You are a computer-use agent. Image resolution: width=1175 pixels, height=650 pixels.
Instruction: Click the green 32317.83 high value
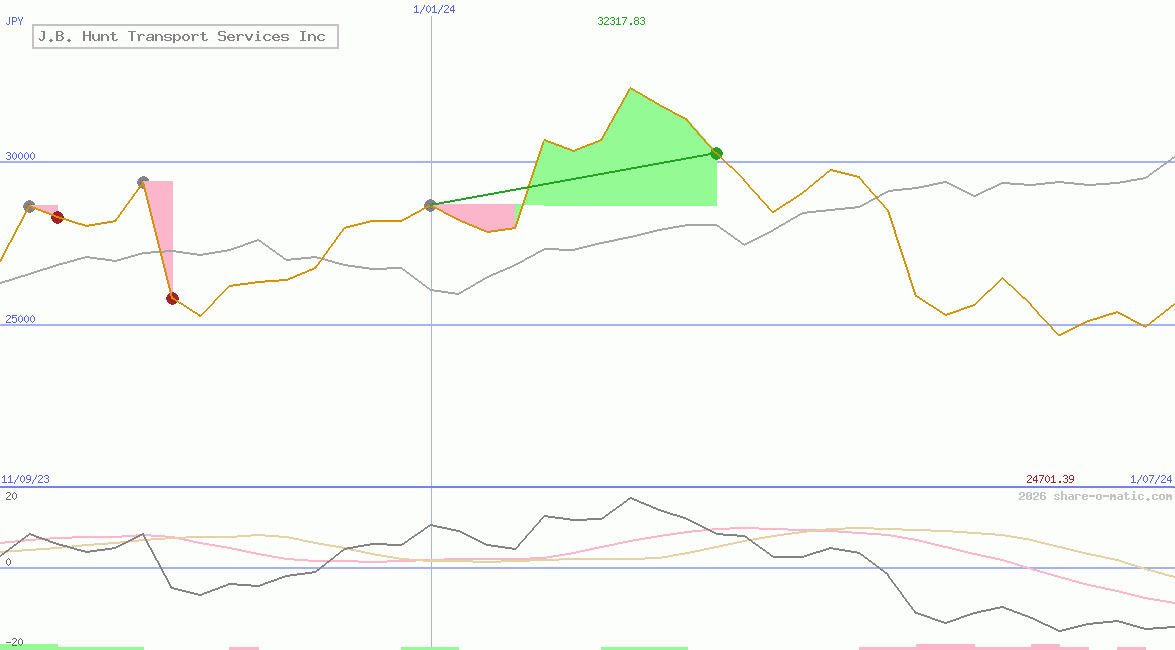(x=621, y=21)
